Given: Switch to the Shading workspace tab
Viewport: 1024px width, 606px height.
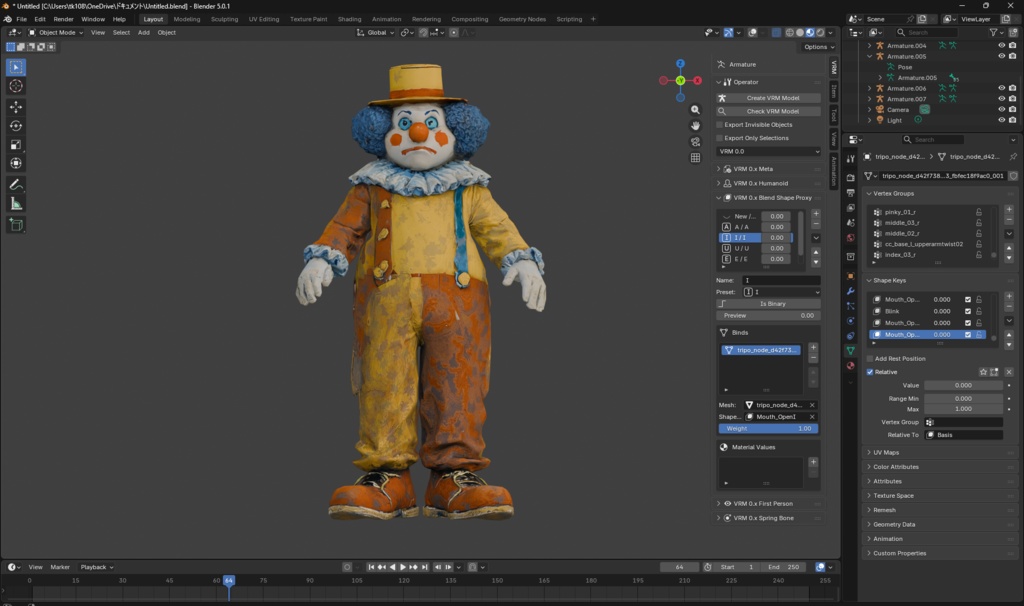Looking at the screenshot, I should [349, 19].
